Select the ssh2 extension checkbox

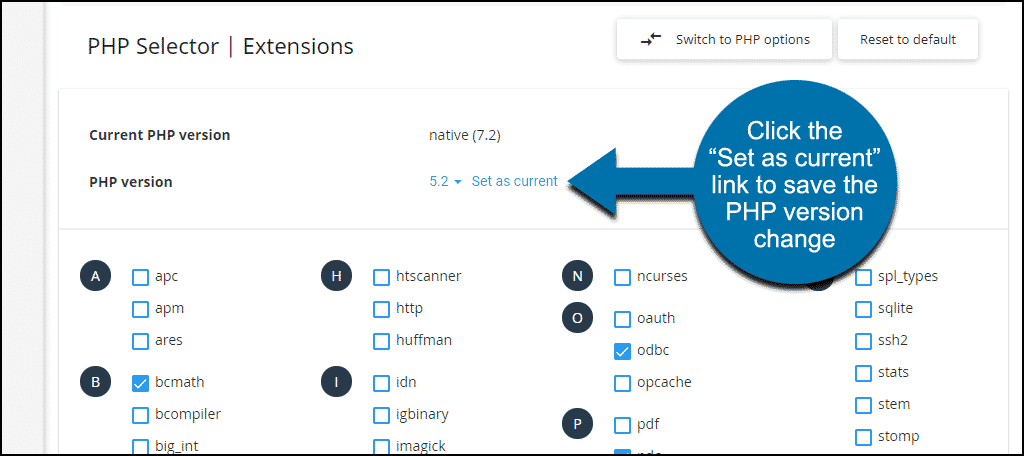pos(863,341)
